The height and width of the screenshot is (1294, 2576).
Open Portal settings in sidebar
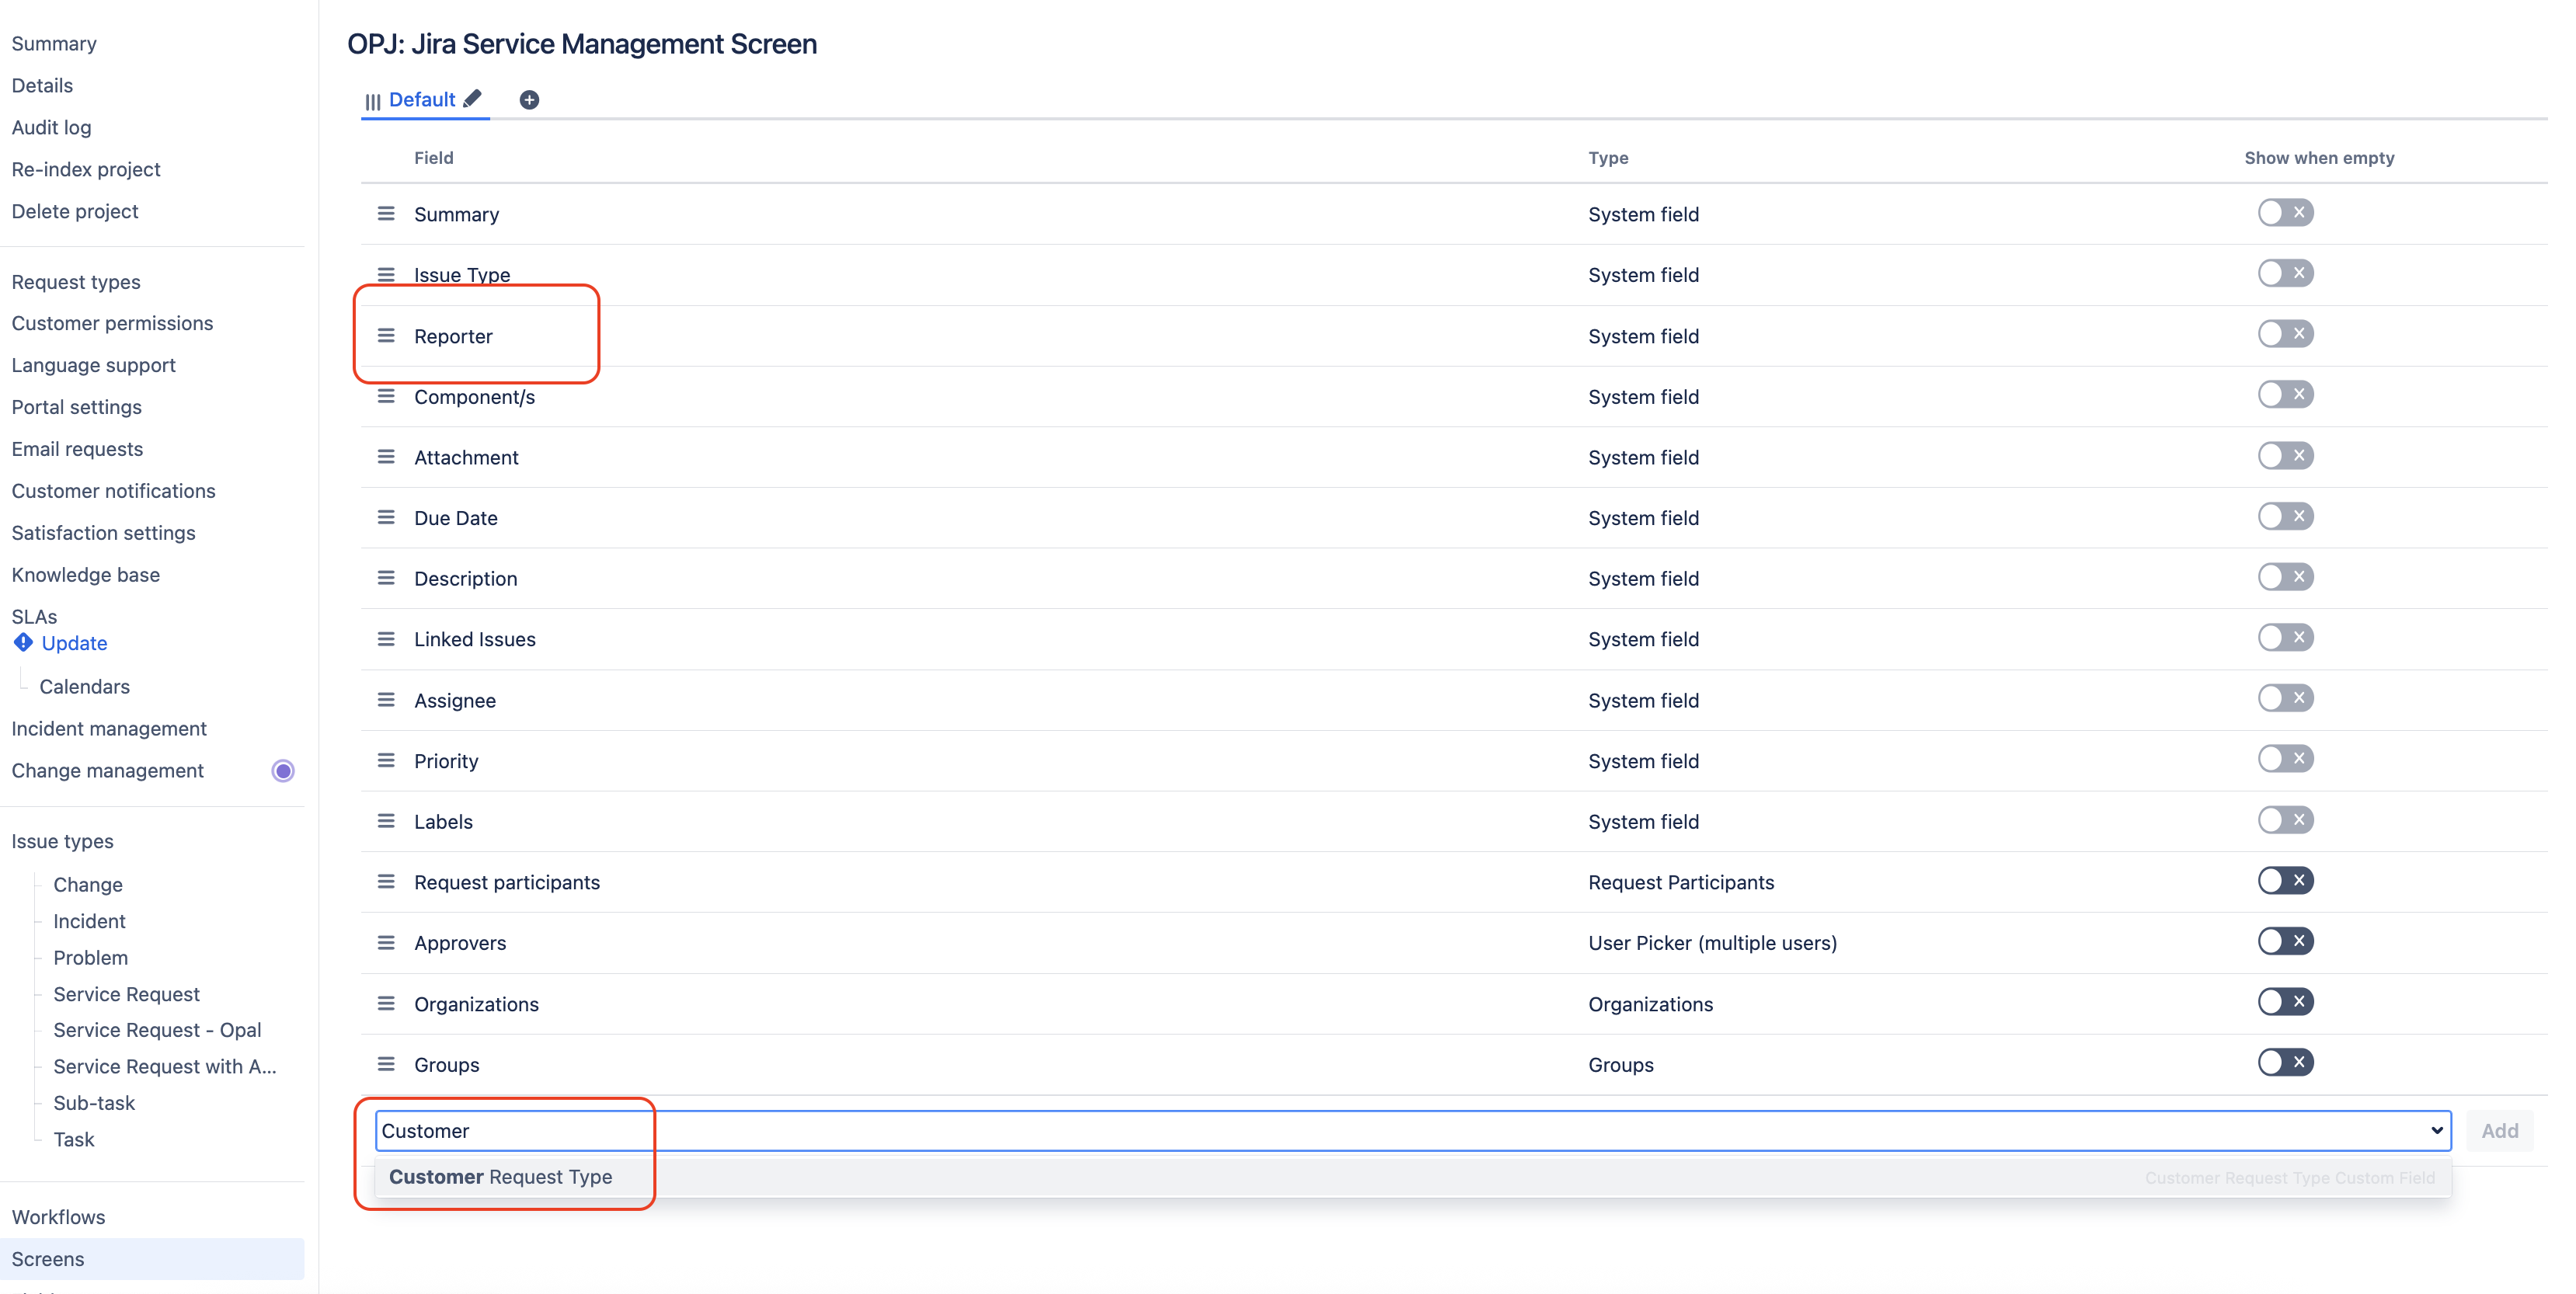(76, 407)
